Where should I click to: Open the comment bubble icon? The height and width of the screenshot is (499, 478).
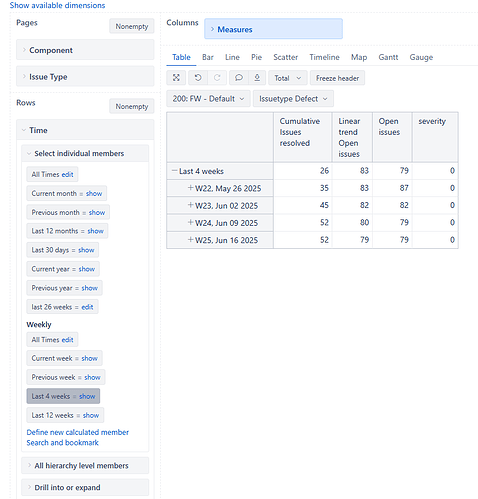239,78
